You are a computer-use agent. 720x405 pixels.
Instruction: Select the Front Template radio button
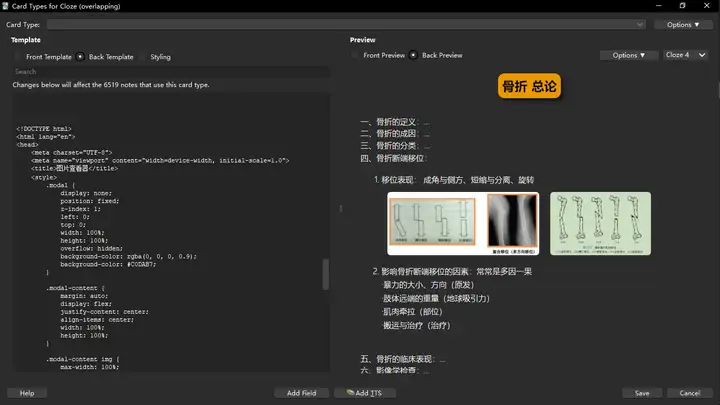[18, 57]
